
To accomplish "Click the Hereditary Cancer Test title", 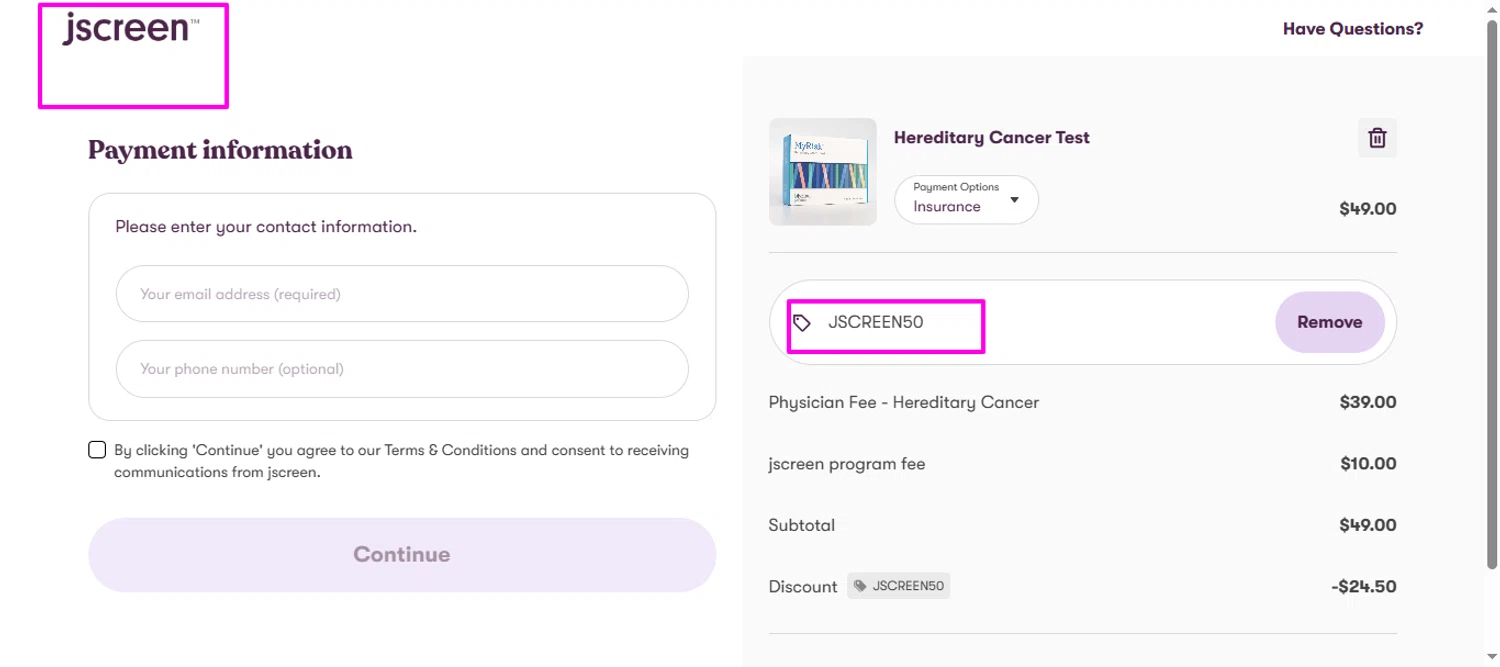I will click(x=992, y=138).
